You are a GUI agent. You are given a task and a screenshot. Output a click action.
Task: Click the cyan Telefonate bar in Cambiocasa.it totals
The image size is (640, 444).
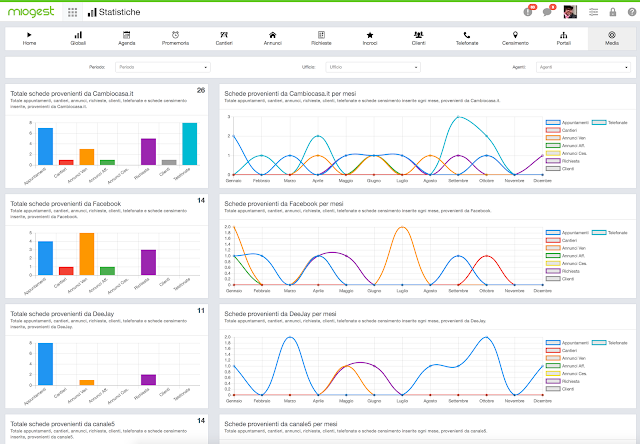[x=189, y=144]
